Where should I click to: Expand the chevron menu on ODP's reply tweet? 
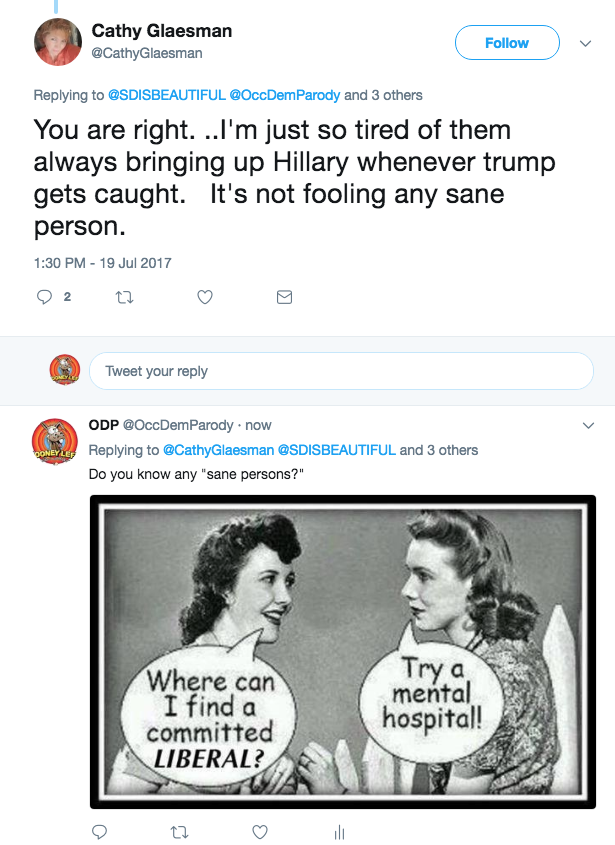588,425
